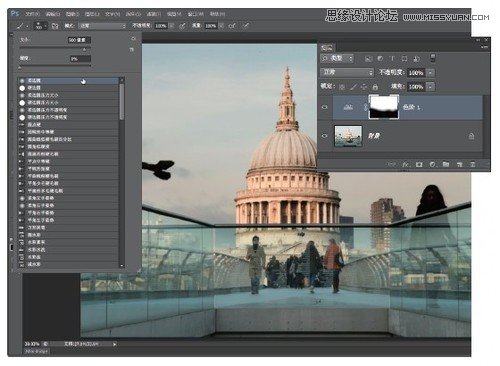Open the Brush tool preset picker icon
This screenshot has height=366, width=500.
pyautogui.click(x=21, y=26)
